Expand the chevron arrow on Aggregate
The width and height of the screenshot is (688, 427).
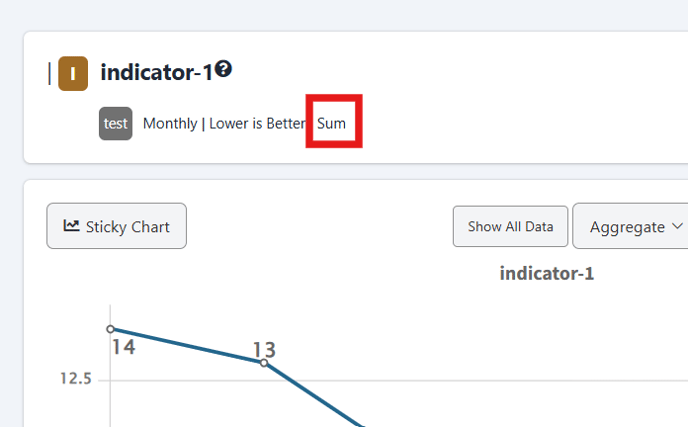coord(677,226)
